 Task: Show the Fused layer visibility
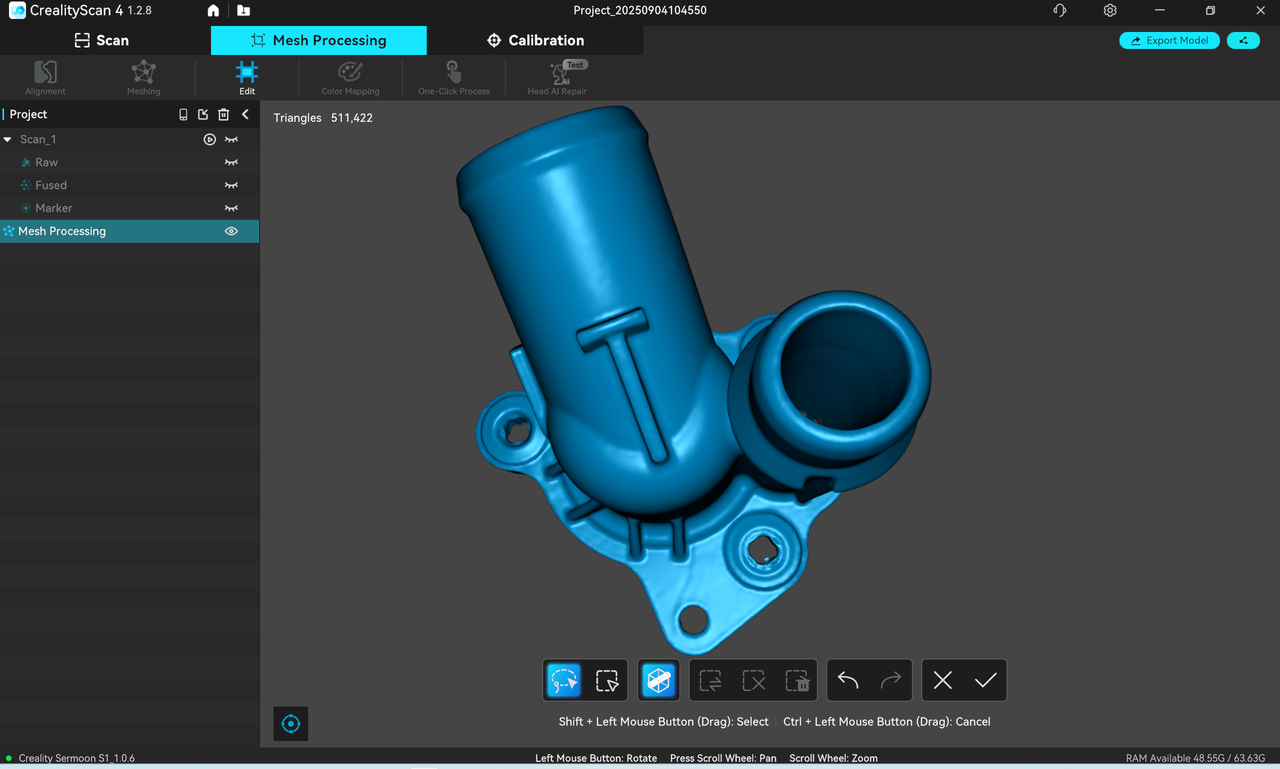231,185
